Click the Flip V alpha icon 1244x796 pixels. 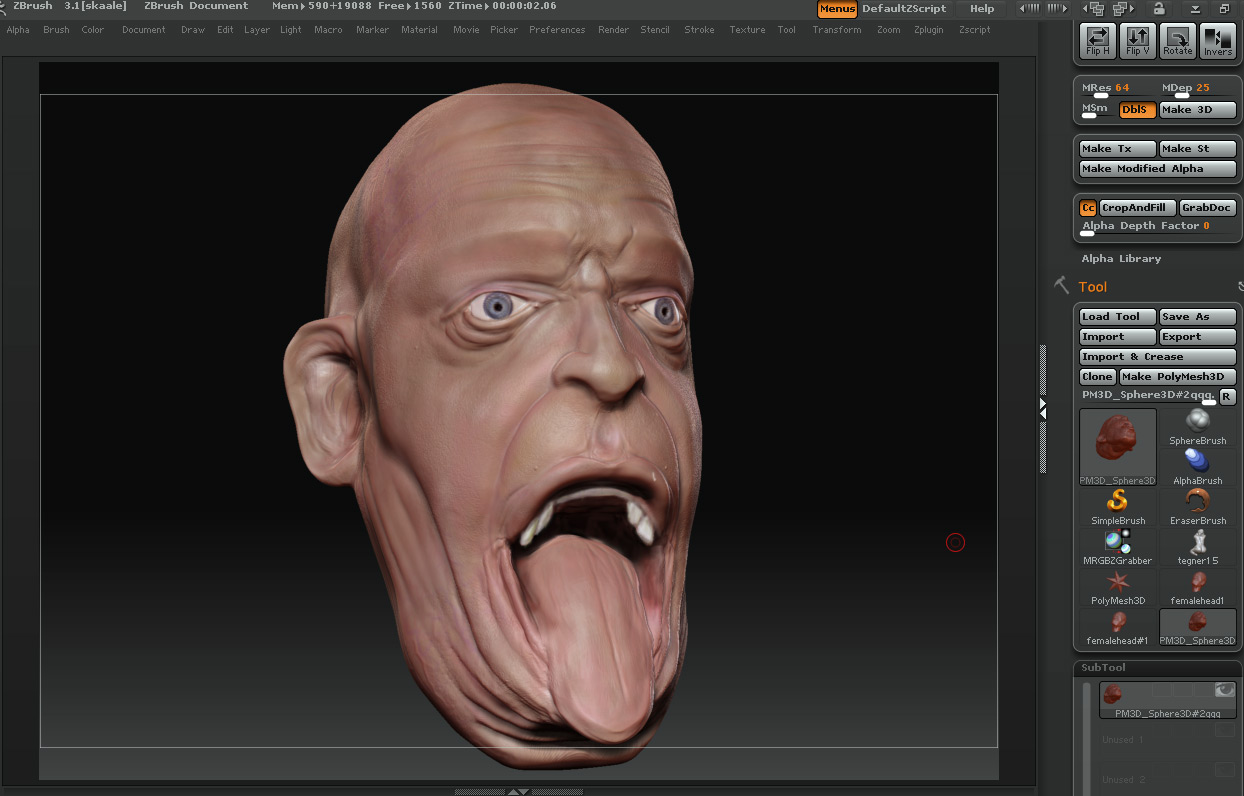pyautogui.click(x=1137, y=40)
